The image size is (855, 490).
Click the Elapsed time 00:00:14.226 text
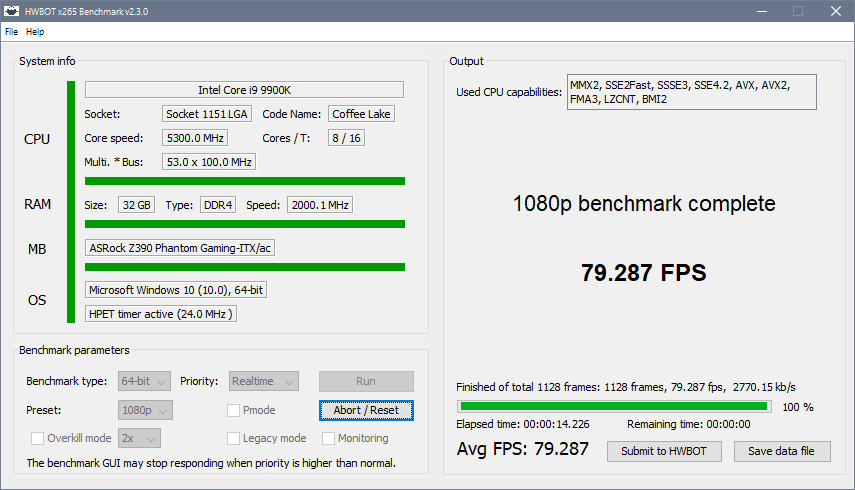[x=523, y=424]
